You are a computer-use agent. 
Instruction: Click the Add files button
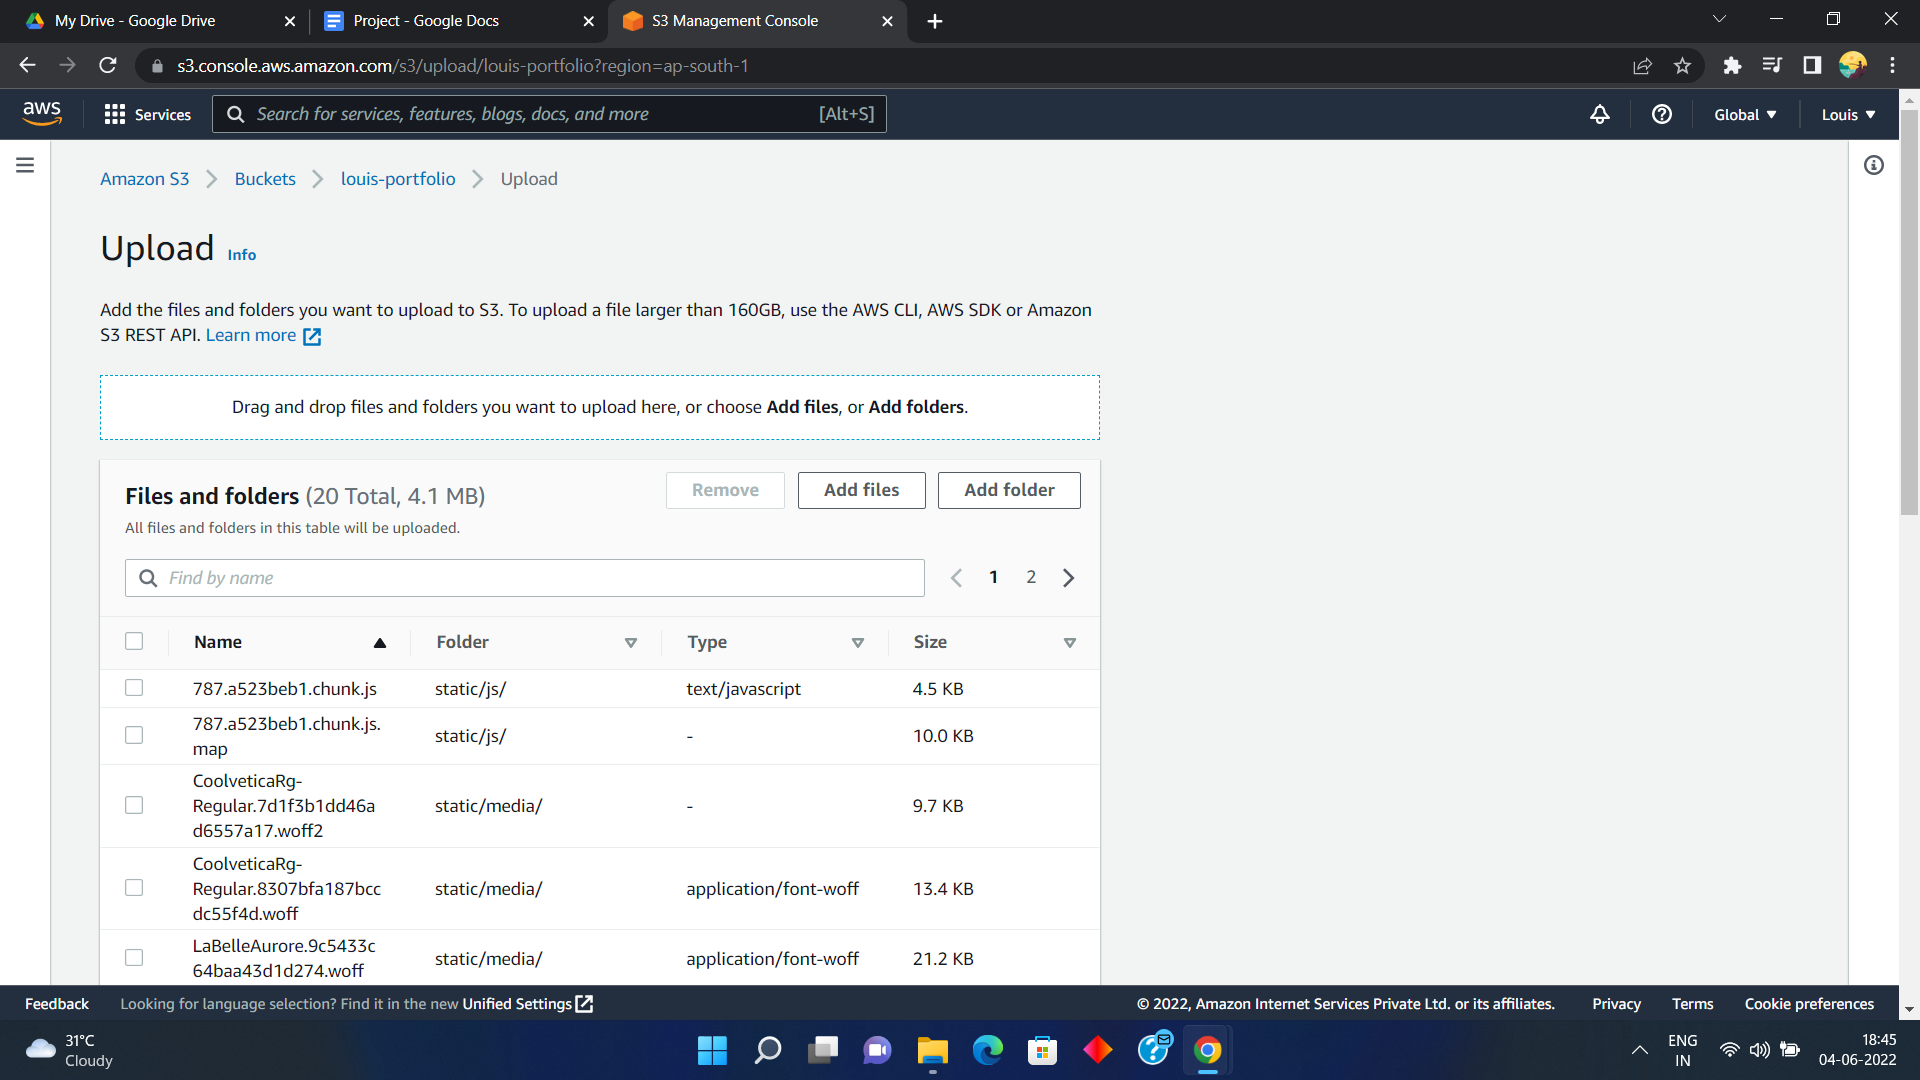[x=861, y=490]
